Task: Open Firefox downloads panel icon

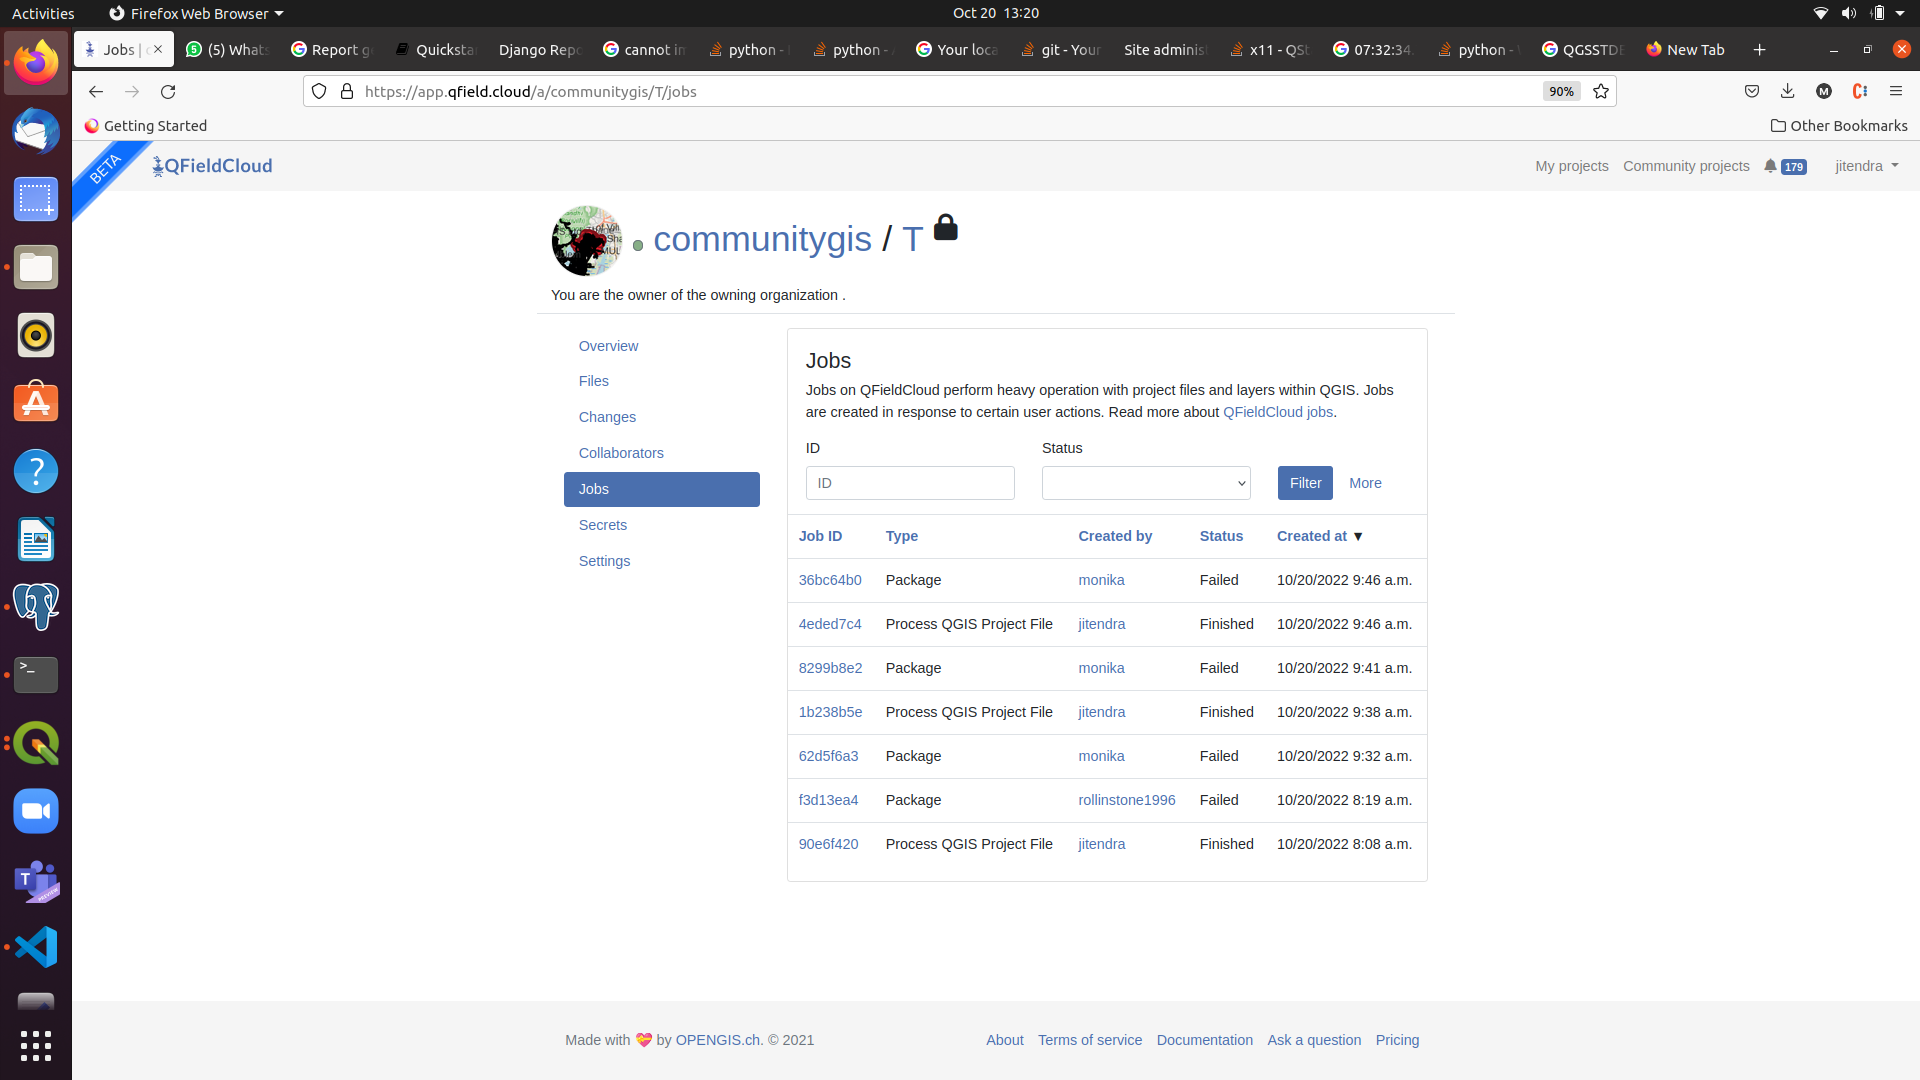Action: tap(1787, 91)
